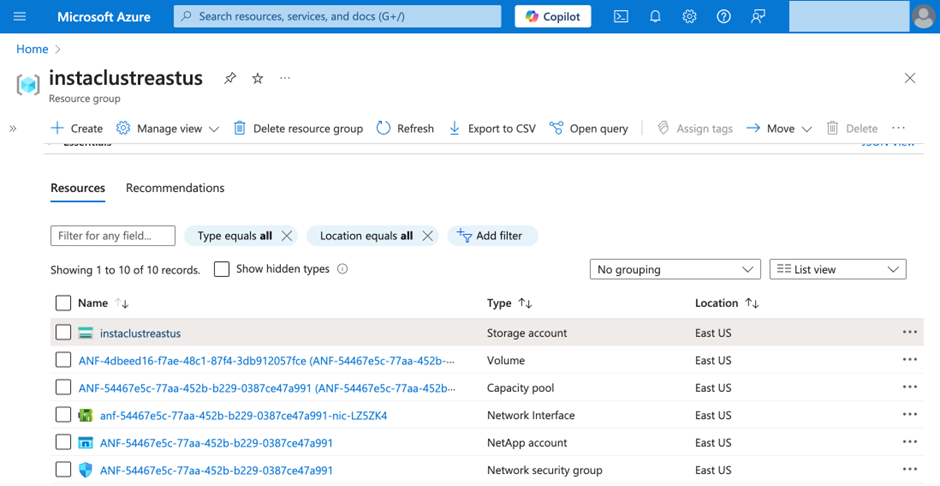Sort by Location column arrows
Image resolution: width=940 pixels, height=486 pixels.
(752, 303)
